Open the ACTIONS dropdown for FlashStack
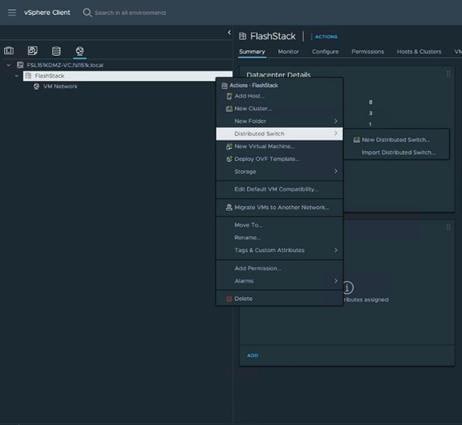The image size is (462, 425). (326, 37)
